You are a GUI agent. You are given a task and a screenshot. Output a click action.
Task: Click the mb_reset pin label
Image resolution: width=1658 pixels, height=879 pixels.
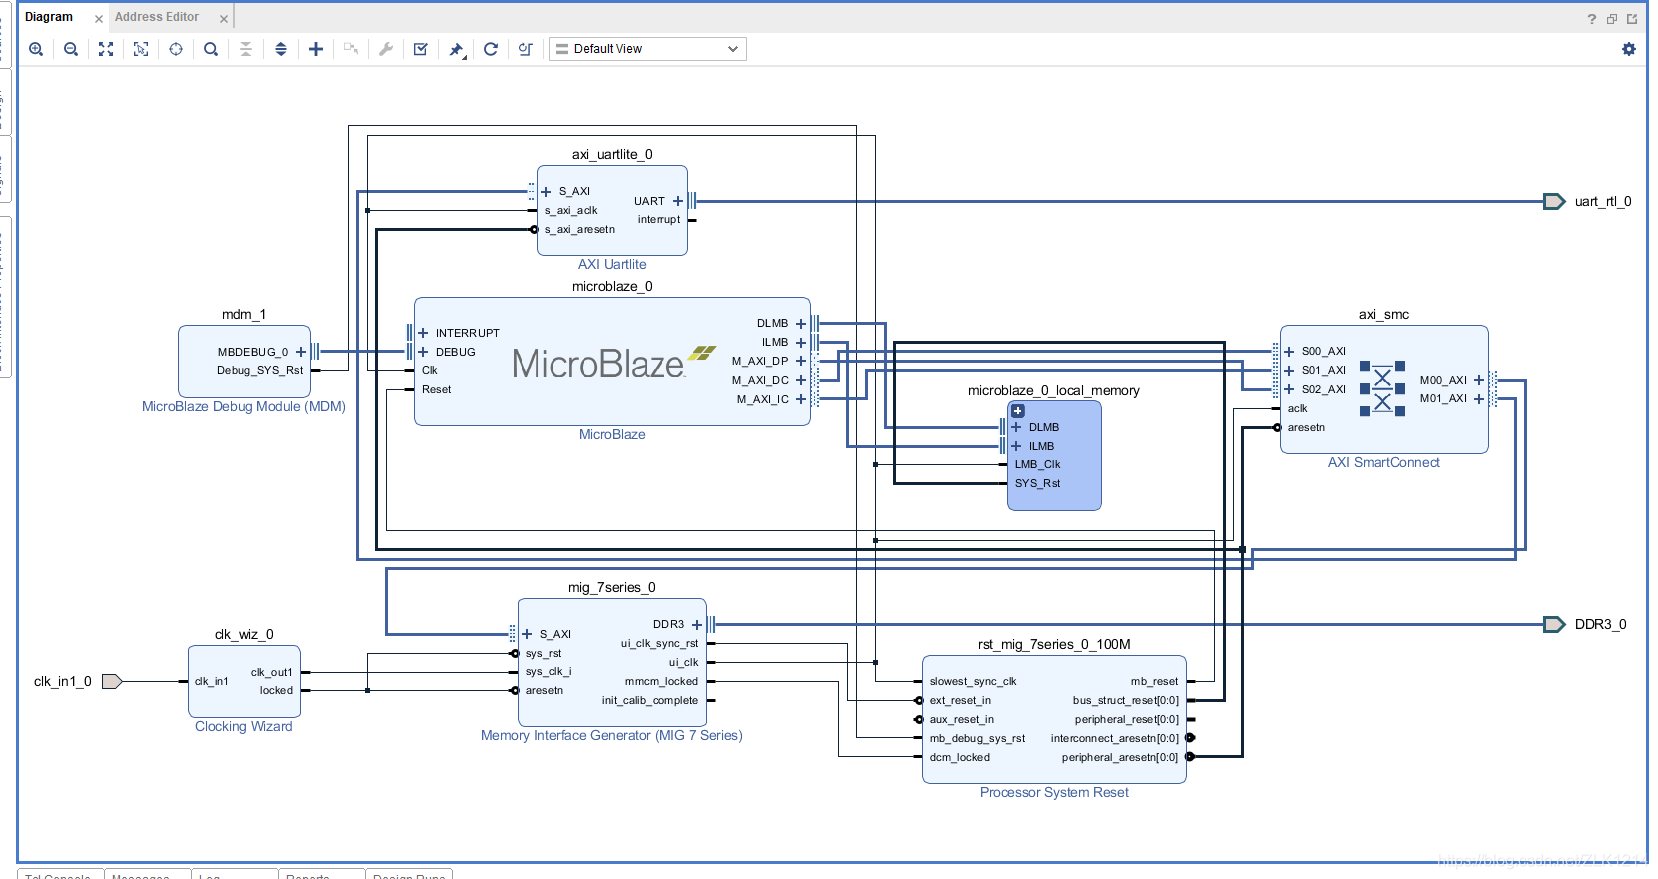pyautogui.click(x=1154, y=682)
